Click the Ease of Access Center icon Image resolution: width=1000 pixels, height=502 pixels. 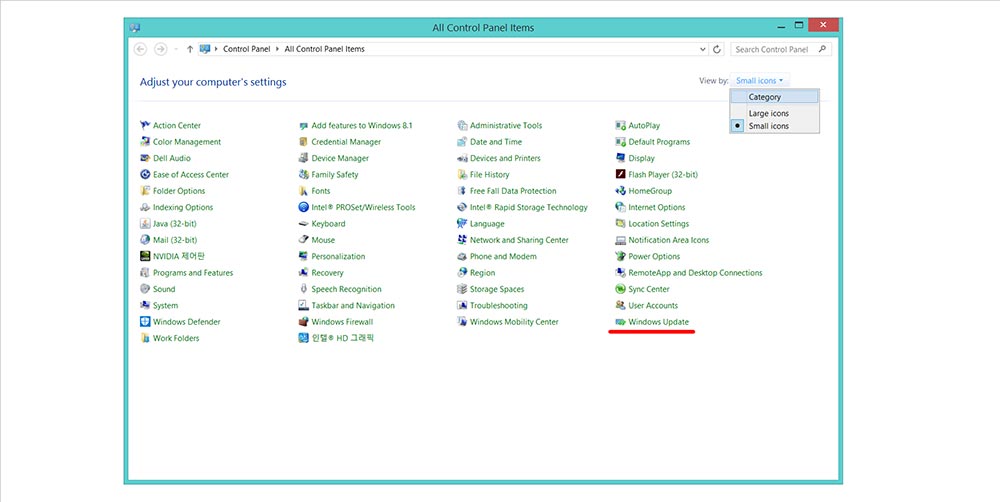[x=145, y=174]
